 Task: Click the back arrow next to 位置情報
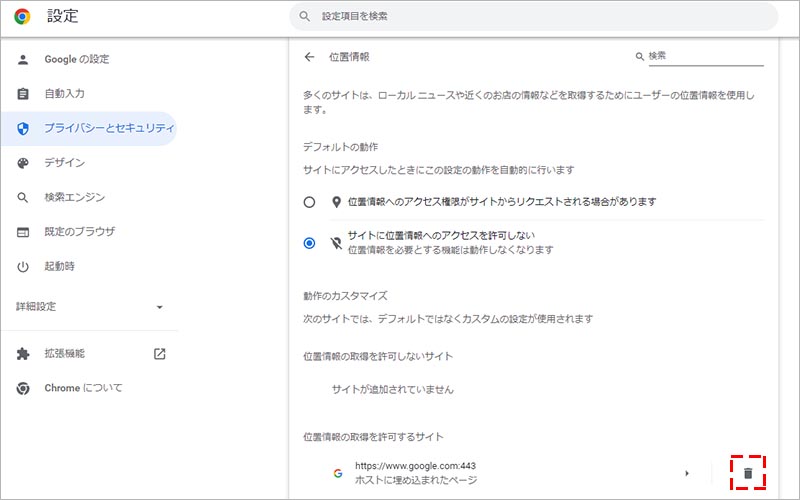coord(310,57)
